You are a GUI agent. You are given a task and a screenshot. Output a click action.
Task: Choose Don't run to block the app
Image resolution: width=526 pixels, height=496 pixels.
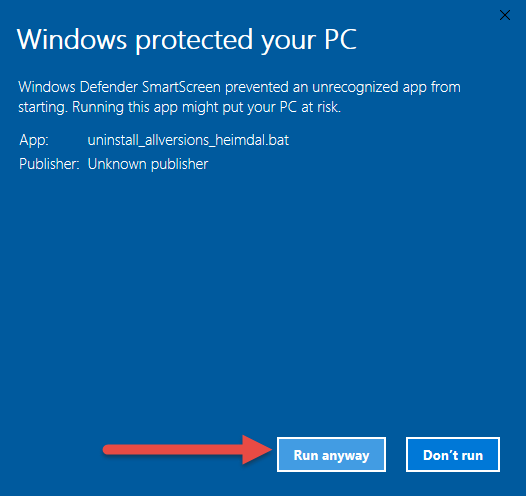tap(453, 454)
